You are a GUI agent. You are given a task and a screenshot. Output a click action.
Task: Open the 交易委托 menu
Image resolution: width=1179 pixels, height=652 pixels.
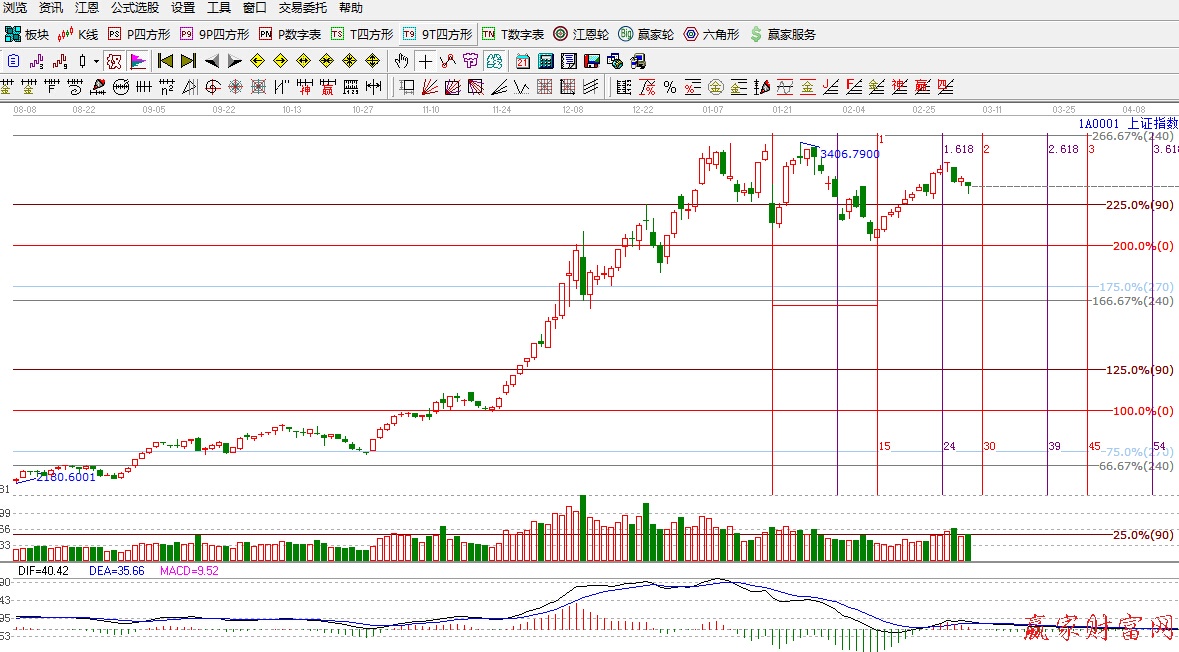pos(302,7)
